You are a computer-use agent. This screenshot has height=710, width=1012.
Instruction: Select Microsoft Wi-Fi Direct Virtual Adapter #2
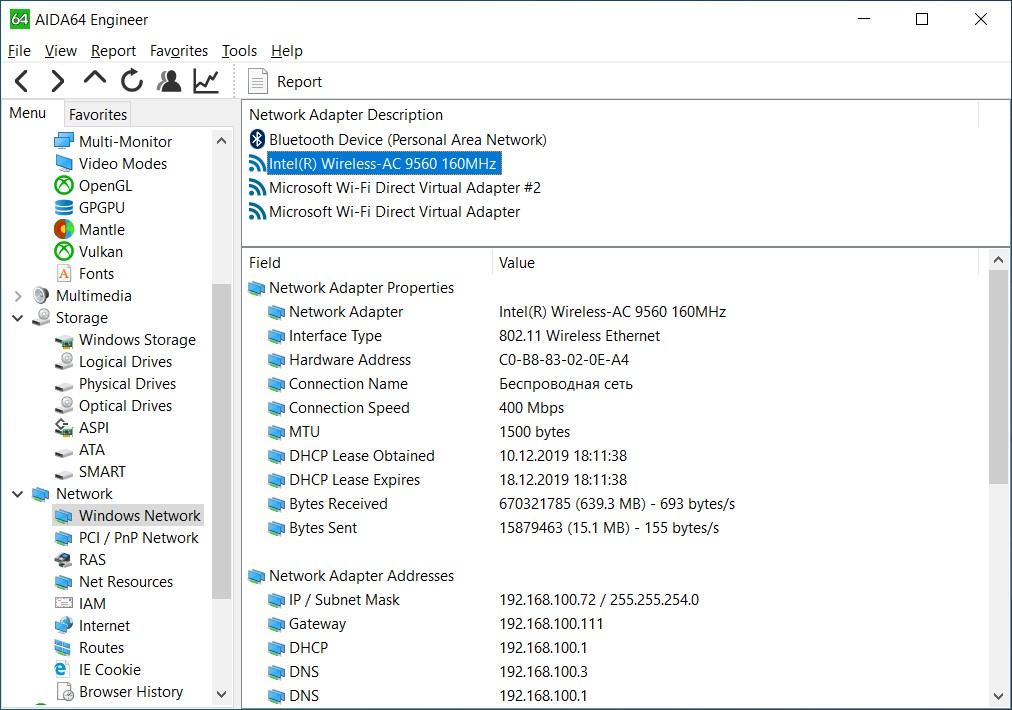click(x=404, y=188)
